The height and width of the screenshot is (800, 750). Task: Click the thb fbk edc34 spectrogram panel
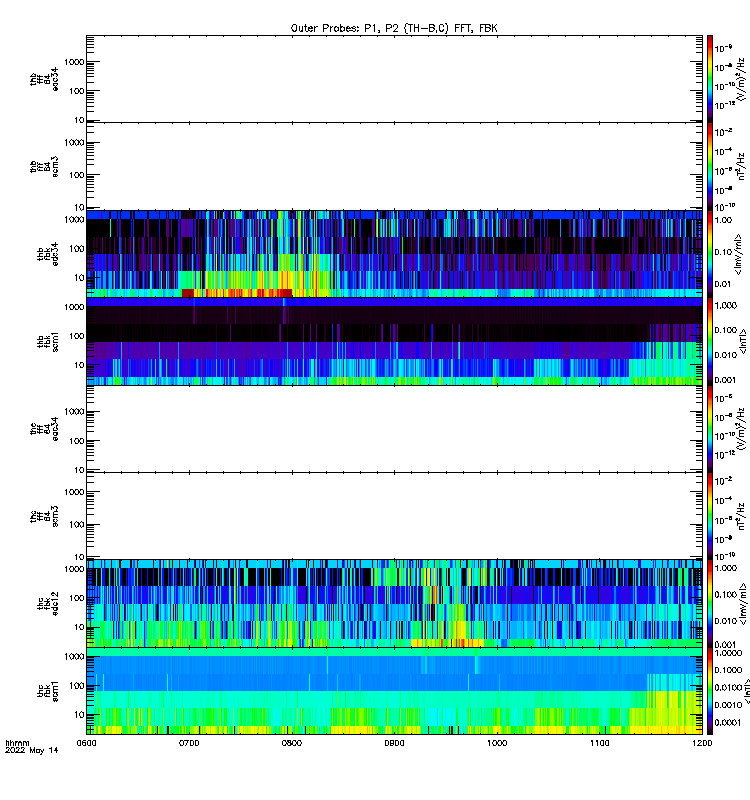point(394,254)
